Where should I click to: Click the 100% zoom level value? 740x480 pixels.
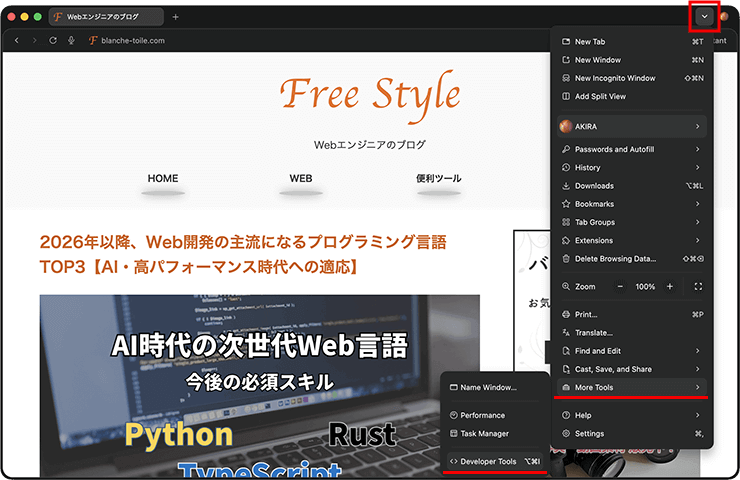(x=645, y=286)
